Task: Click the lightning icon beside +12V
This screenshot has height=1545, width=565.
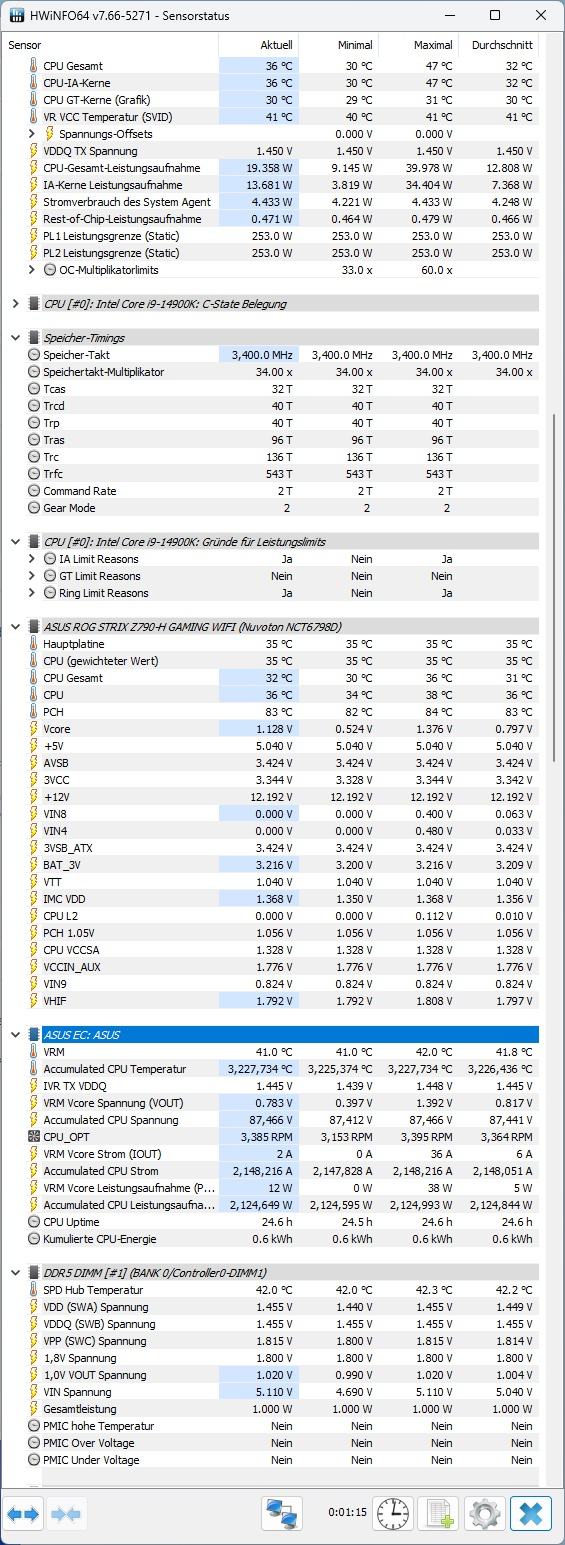Action: [x=34, y=797]
